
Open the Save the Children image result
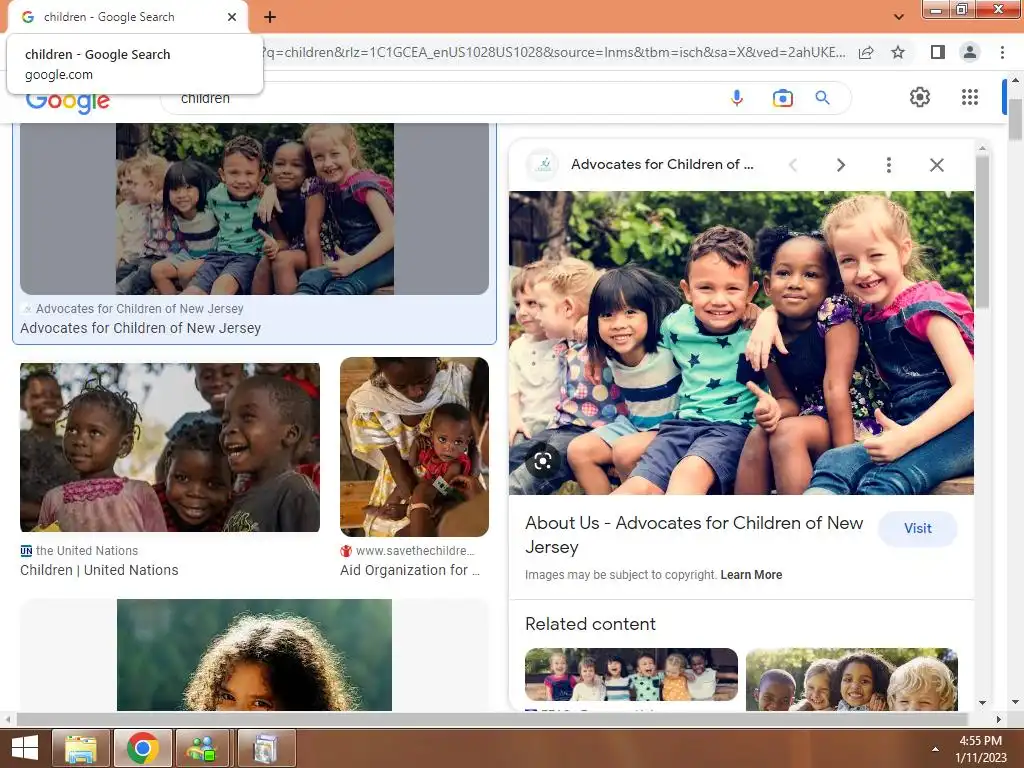(414, 447)
